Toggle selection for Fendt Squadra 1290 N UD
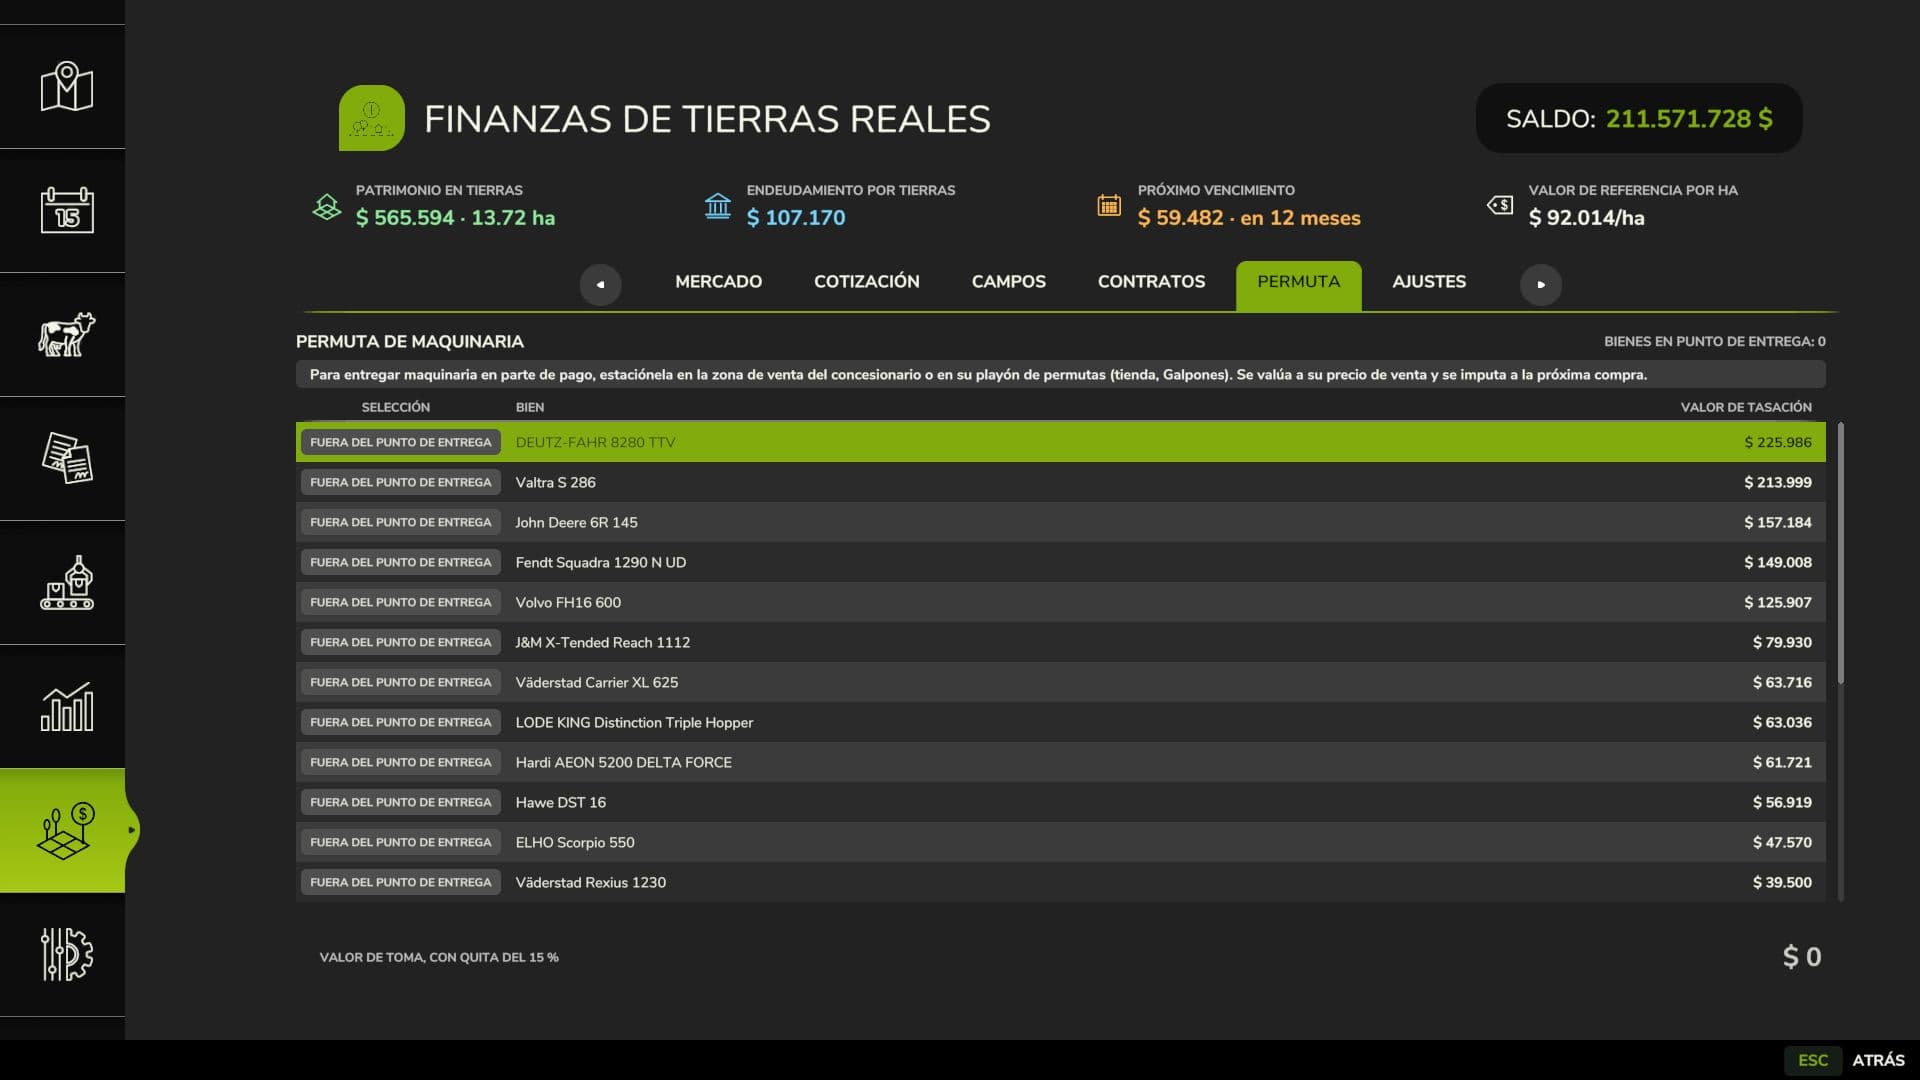 coord(400,562)
